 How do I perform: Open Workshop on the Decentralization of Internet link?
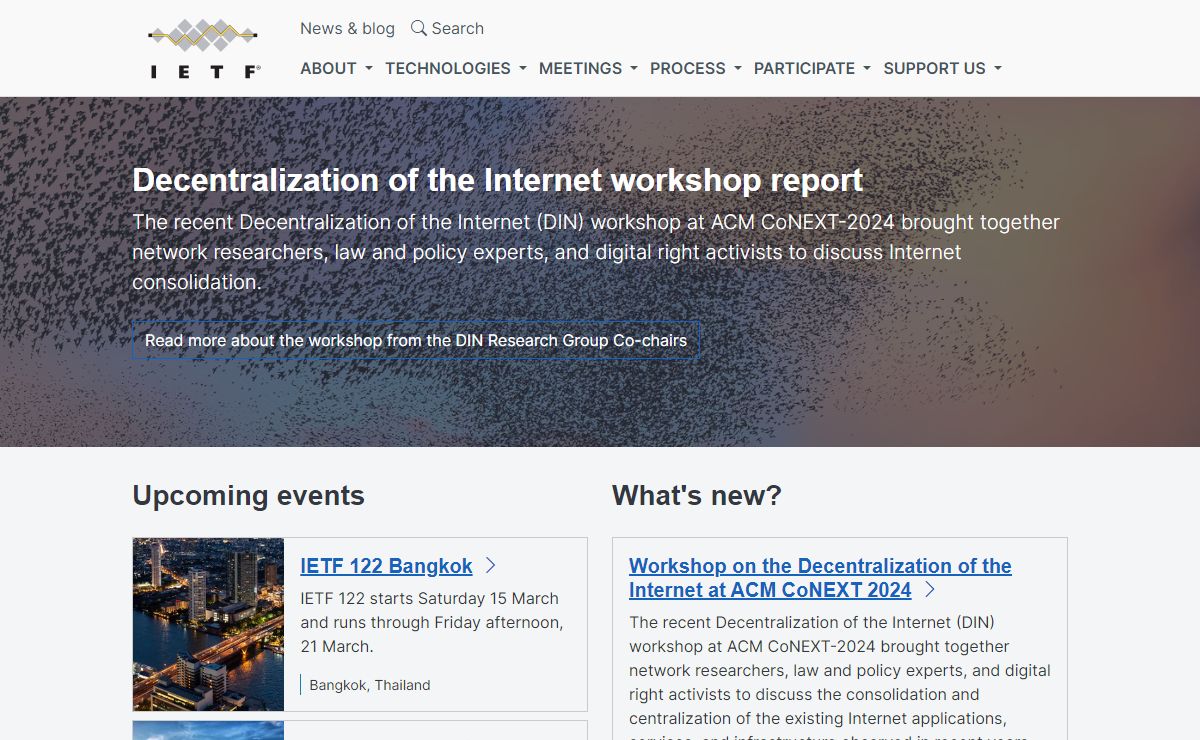pyautogui.click(x=820, y=578)
